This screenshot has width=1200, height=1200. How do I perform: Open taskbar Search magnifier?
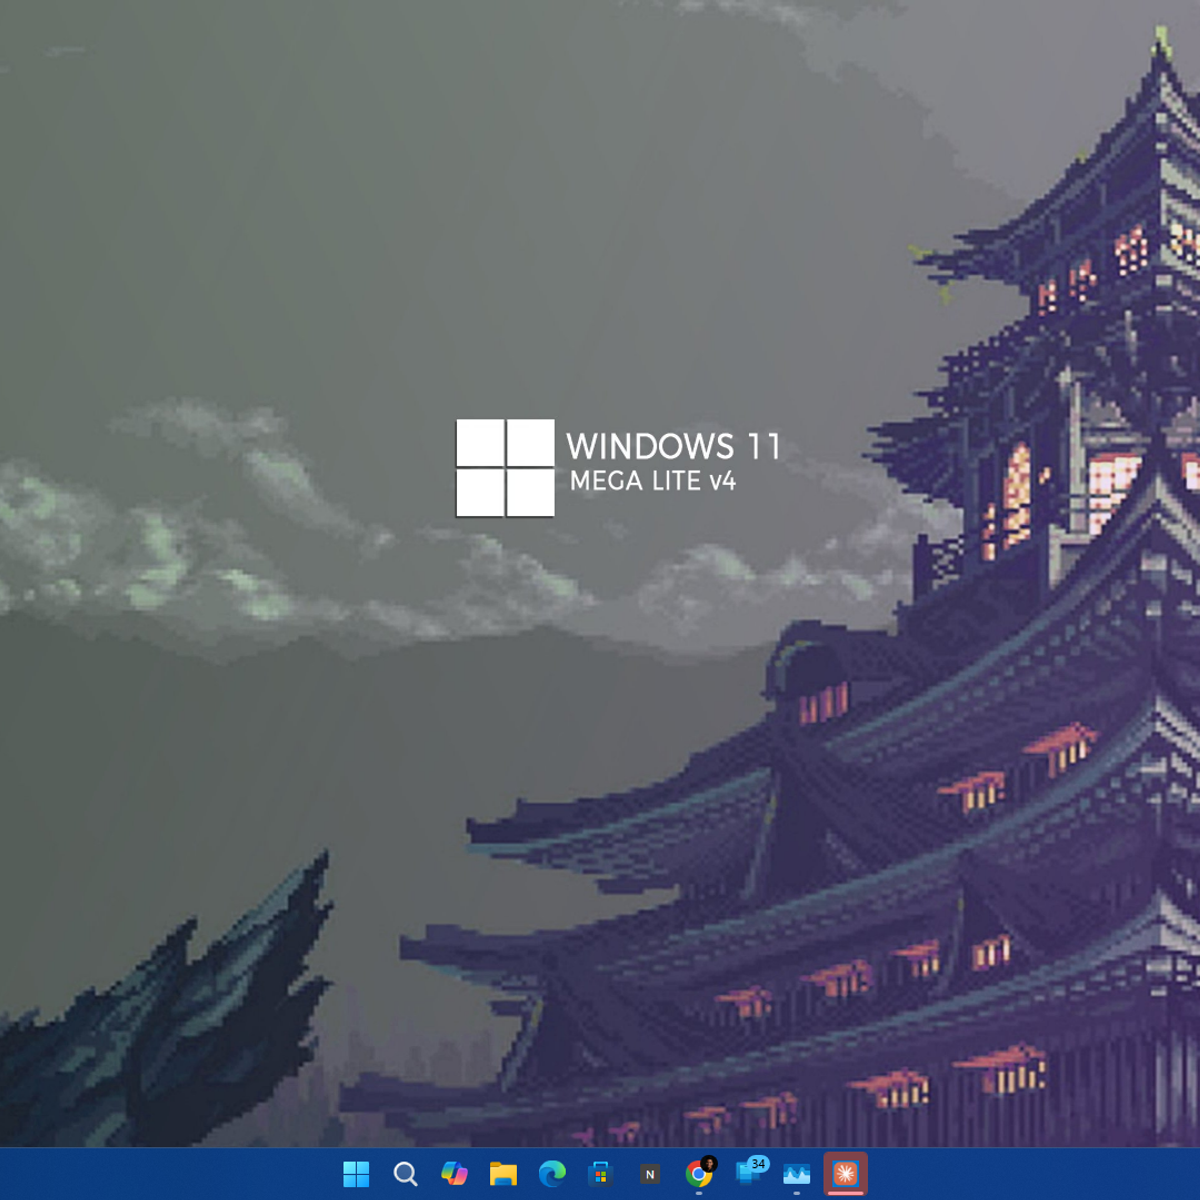405,1174
